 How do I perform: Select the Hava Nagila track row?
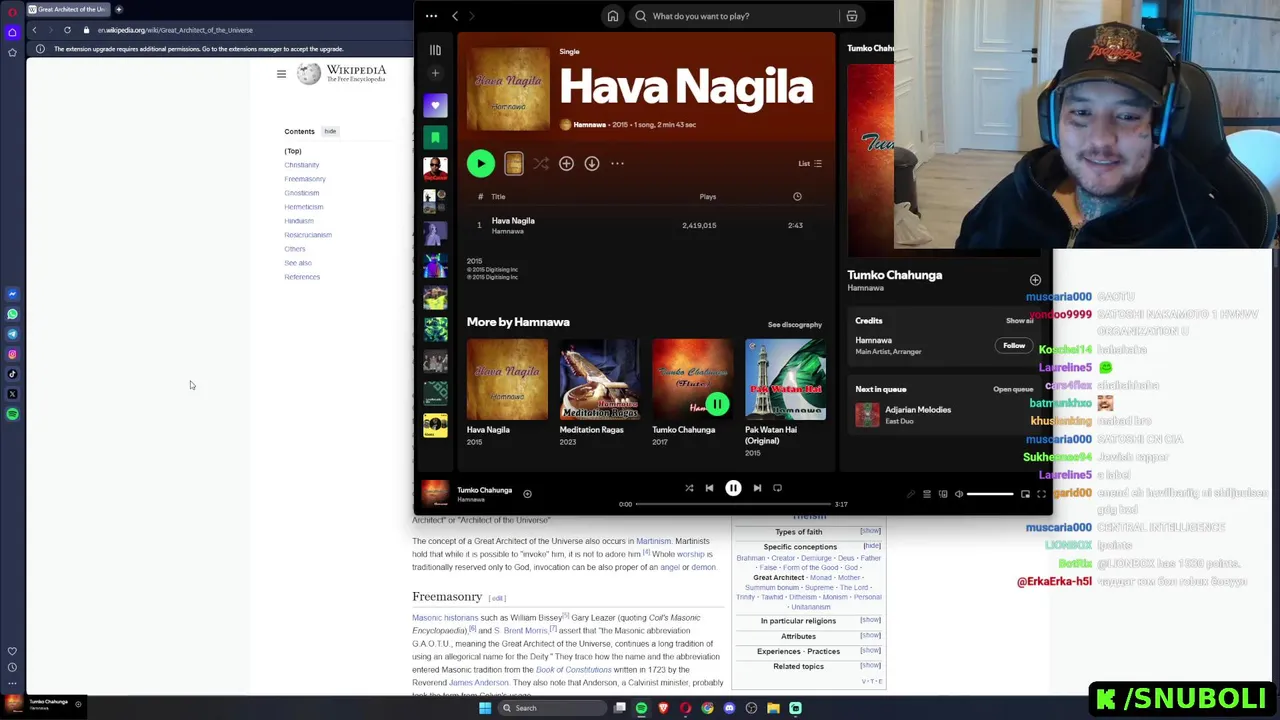coord(646,226)
